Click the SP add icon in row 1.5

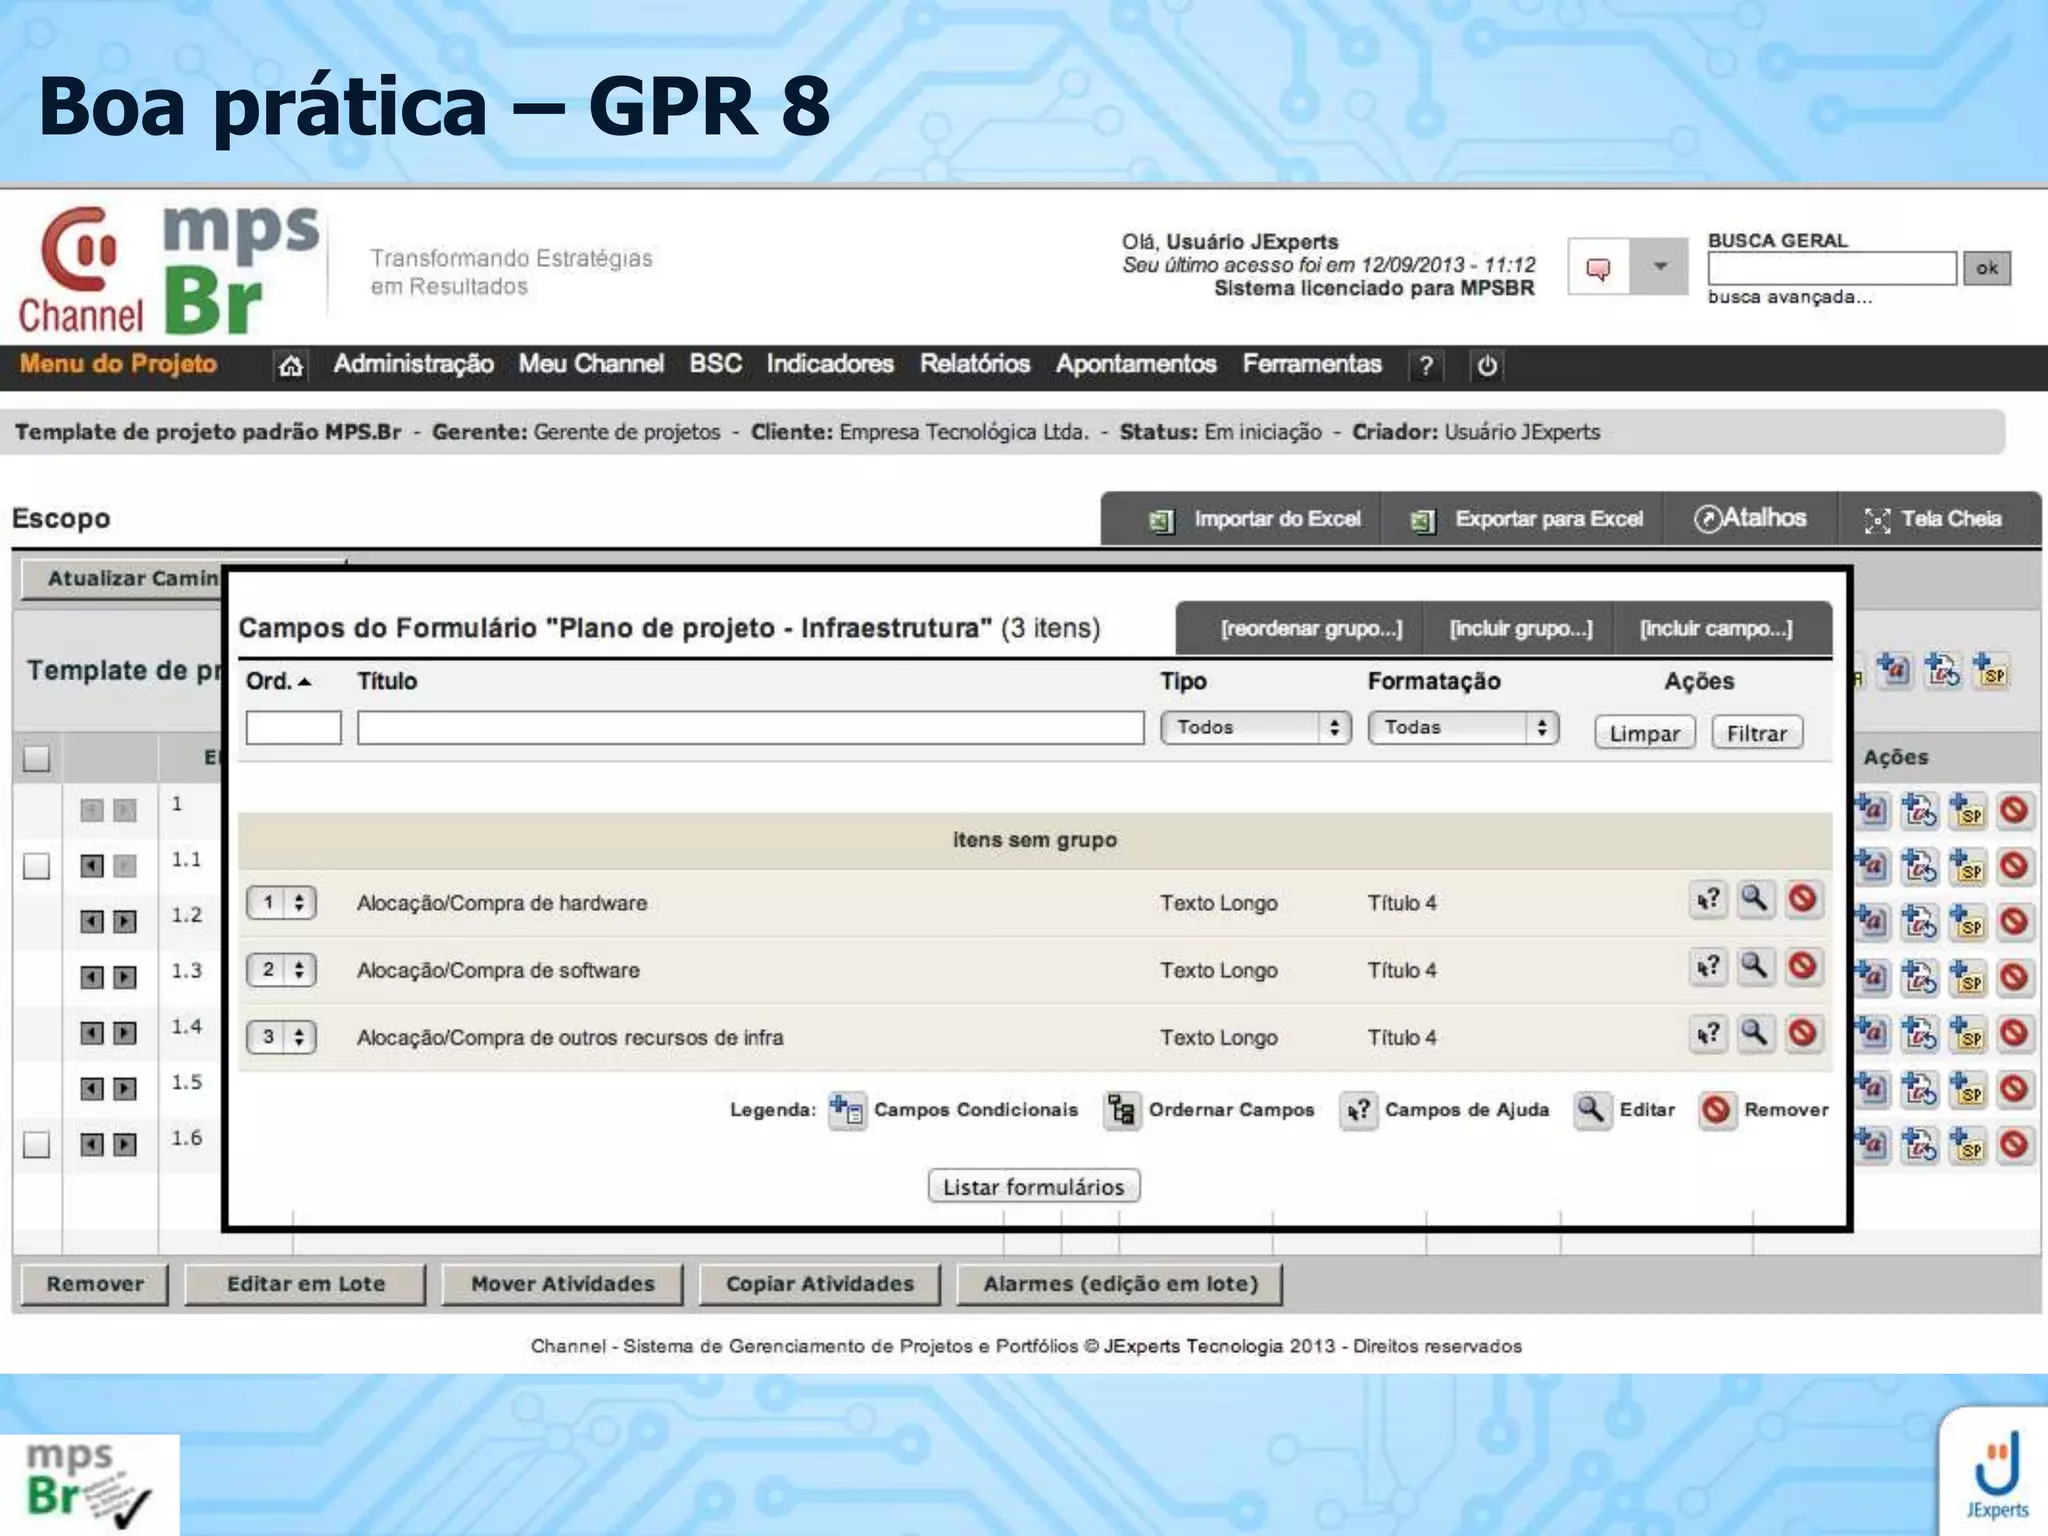1967,1089
